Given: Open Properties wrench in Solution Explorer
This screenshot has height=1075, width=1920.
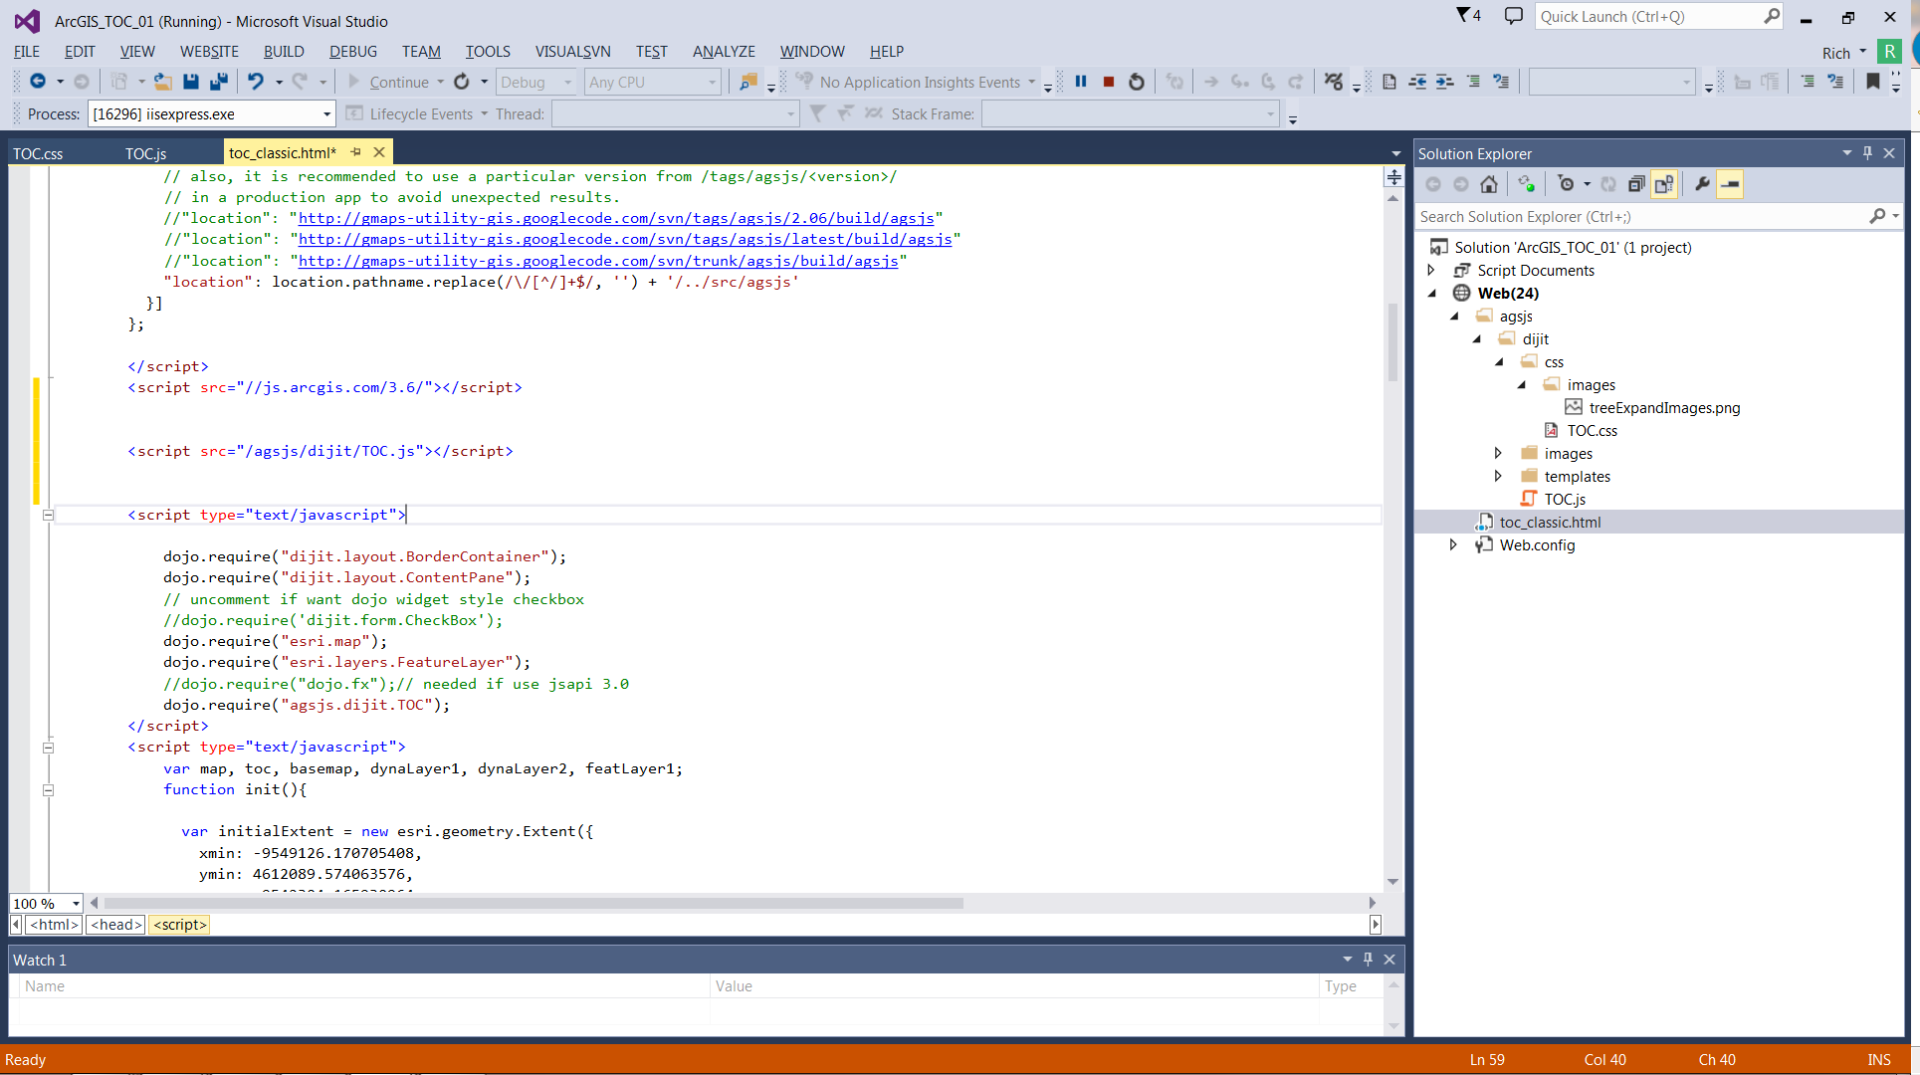Looking at the screenshot, I should point(1702,184).
